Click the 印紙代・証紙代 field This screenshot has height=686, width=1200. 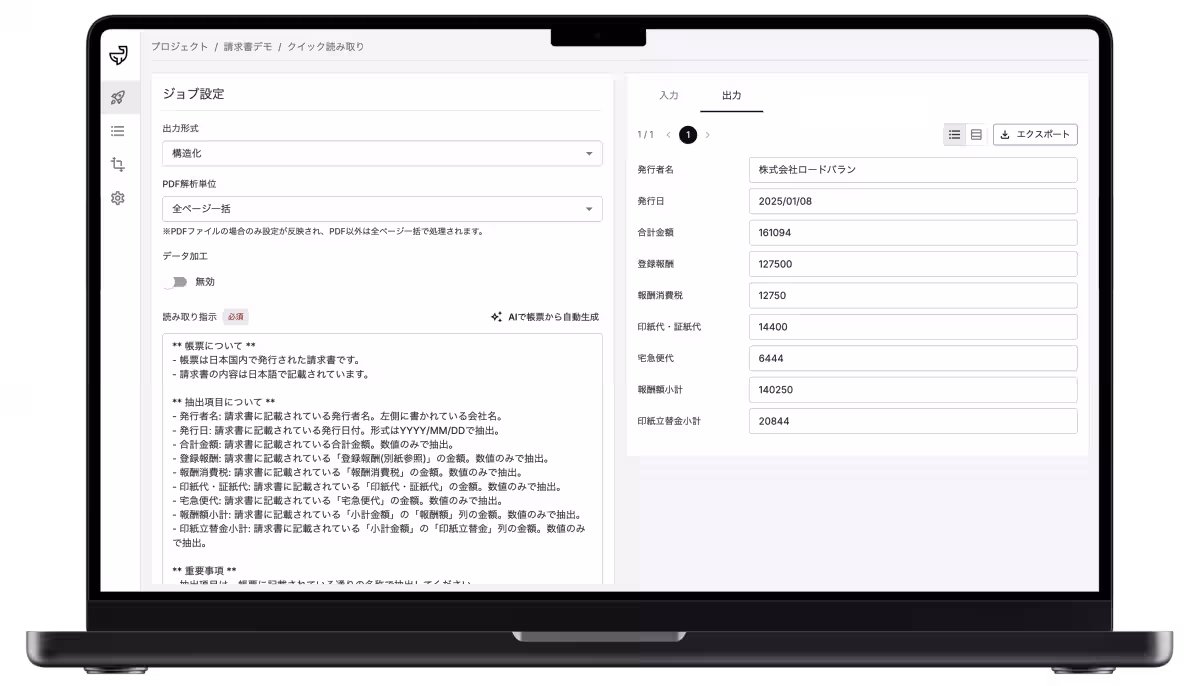click(x=913, y=327)
